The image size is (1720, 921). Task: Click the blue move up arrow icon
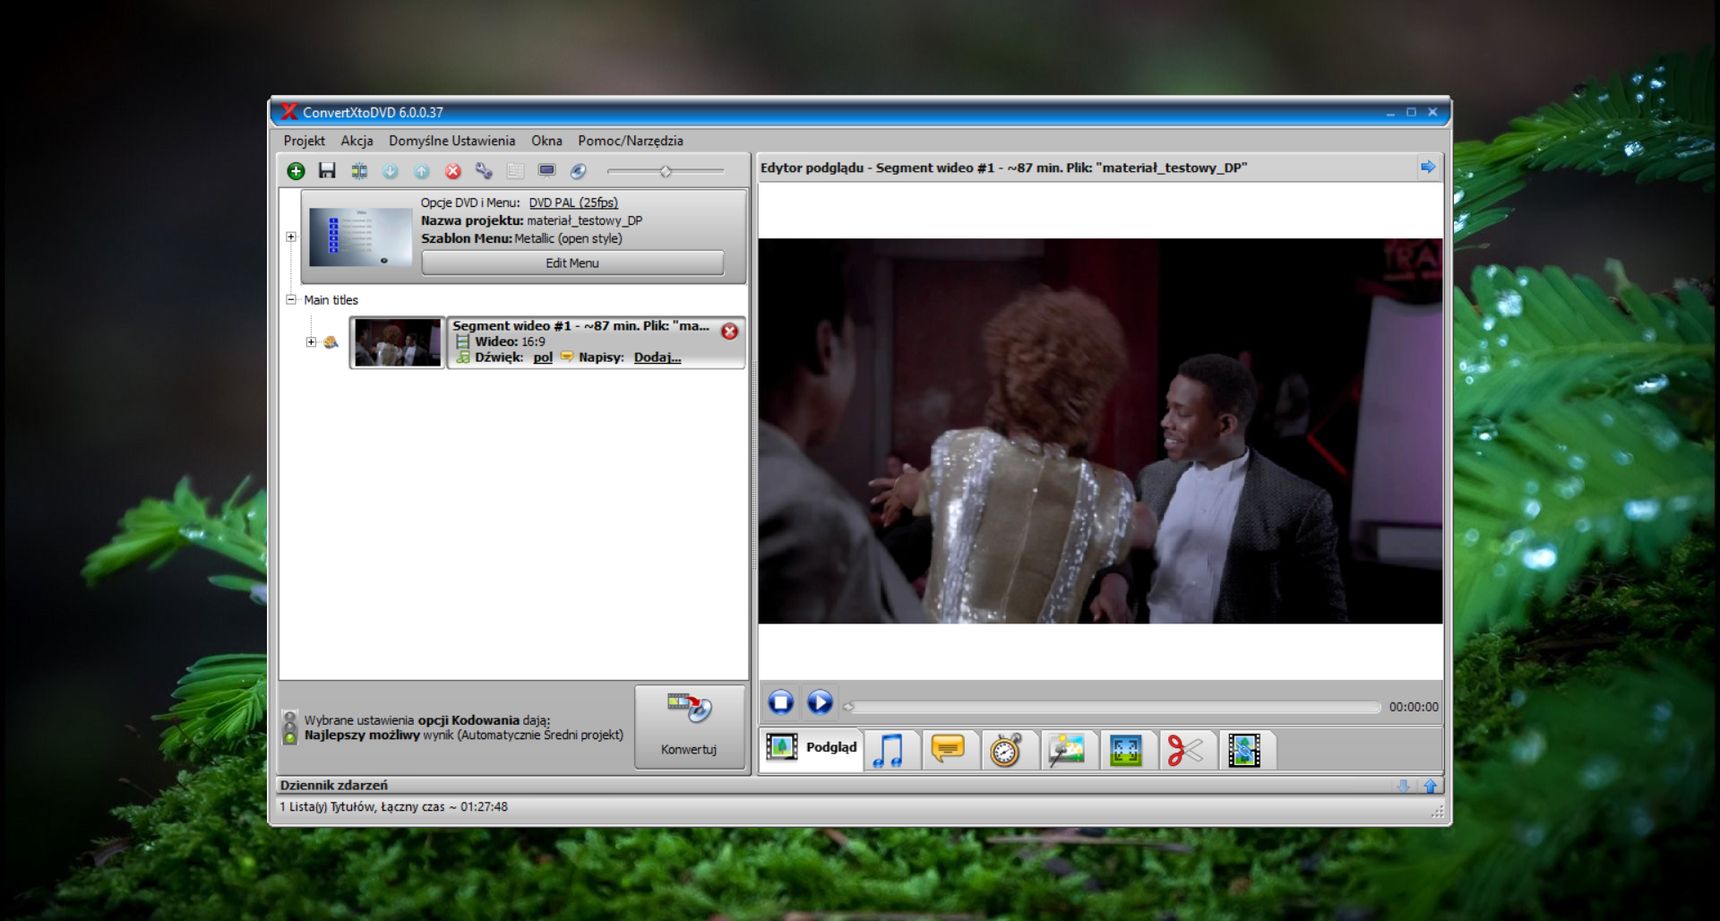[x=422, y=171]
